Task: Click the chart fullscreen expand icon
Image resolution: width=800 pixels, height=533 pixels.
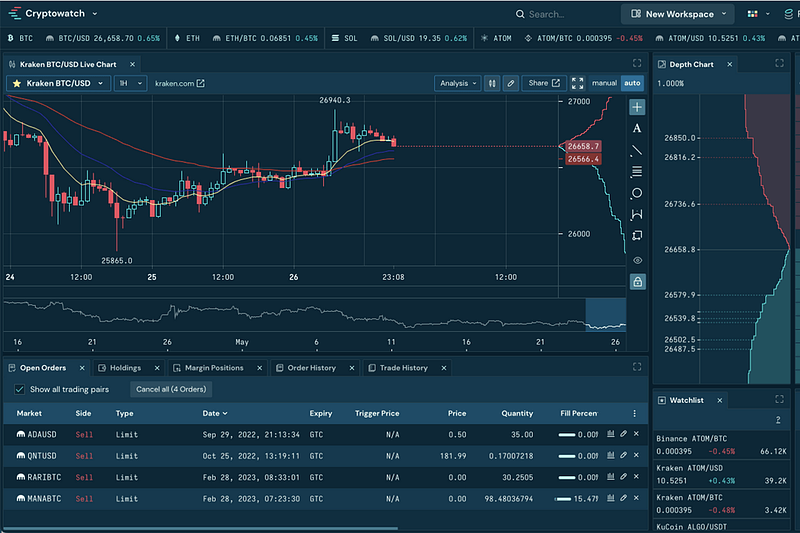Action: (x=577, y=83)
